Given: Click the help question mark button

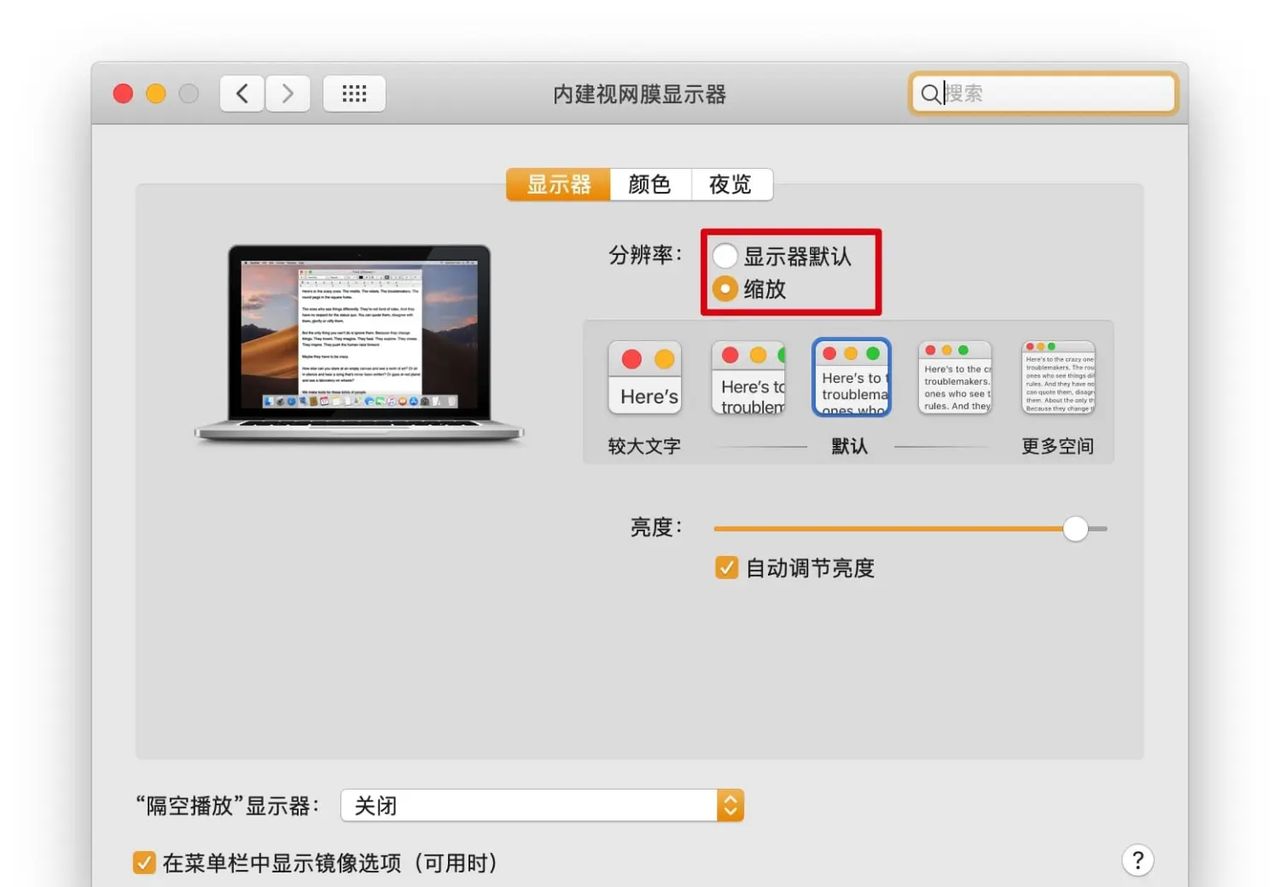Looking at the screenshot, I should click(1137, 860).
